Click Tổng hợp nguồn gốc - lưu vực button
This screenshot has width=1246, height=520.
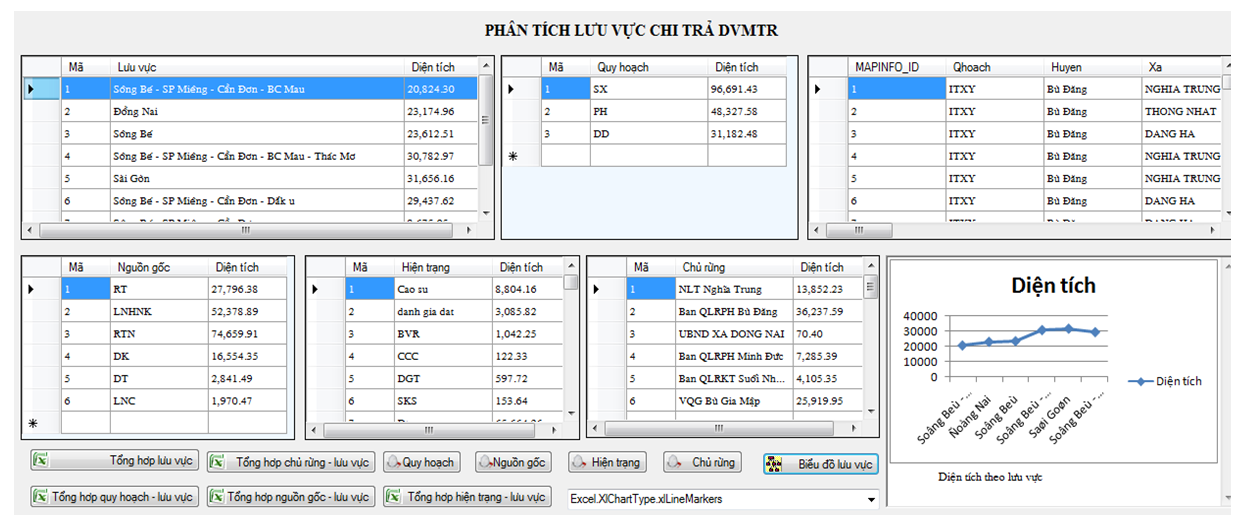point(290,496)
